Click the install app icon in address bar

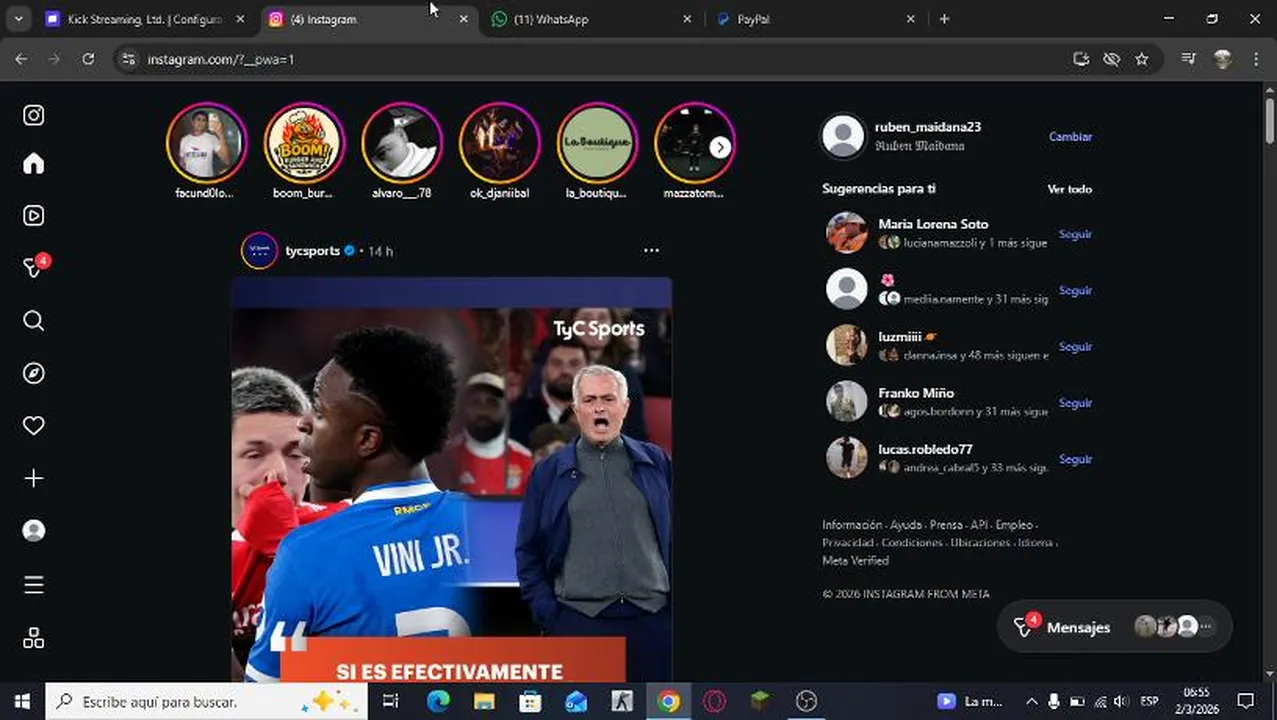[1080, 59]
